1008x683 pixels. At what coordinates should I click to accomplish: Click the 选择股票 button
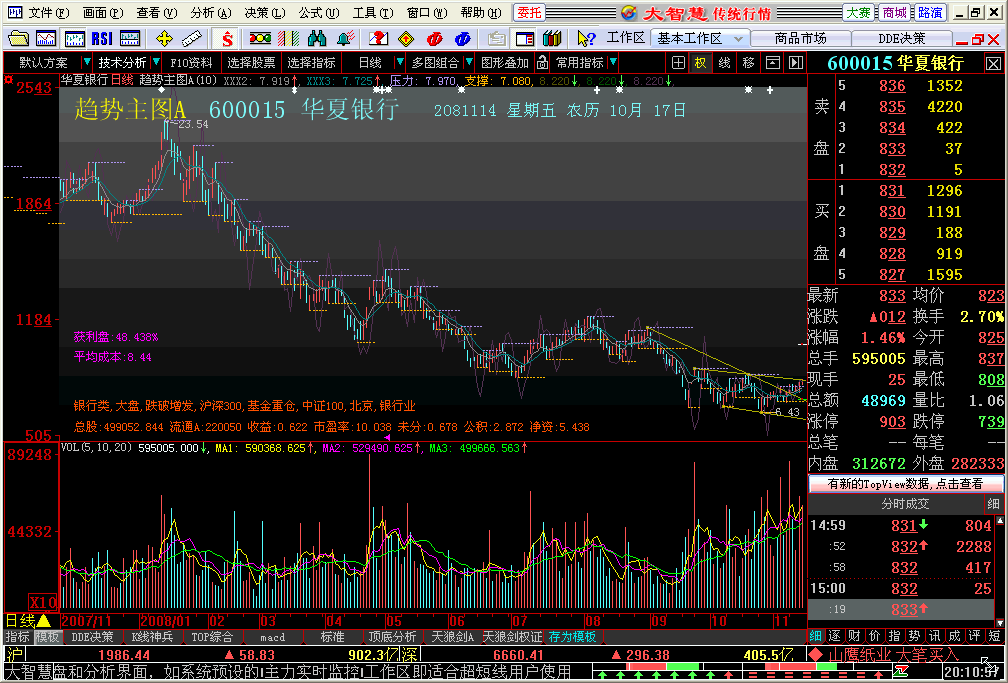251,62
